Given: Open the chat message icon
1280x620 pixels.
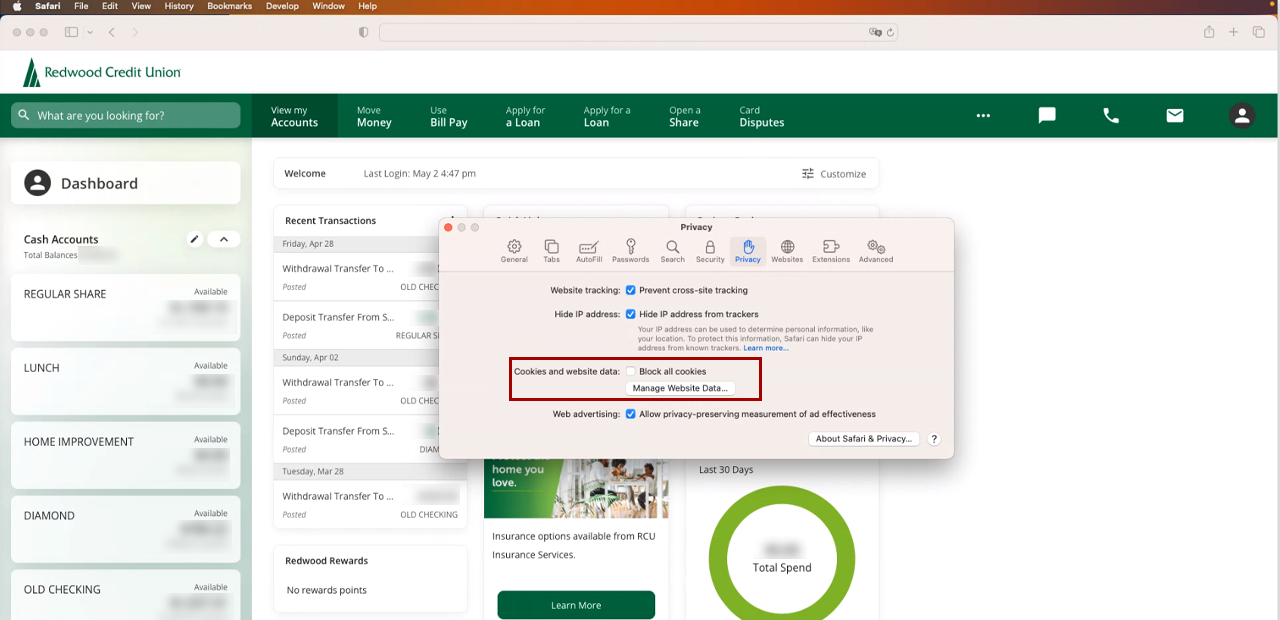Looking at the screenshot, I should click(x=1047, y=115).
